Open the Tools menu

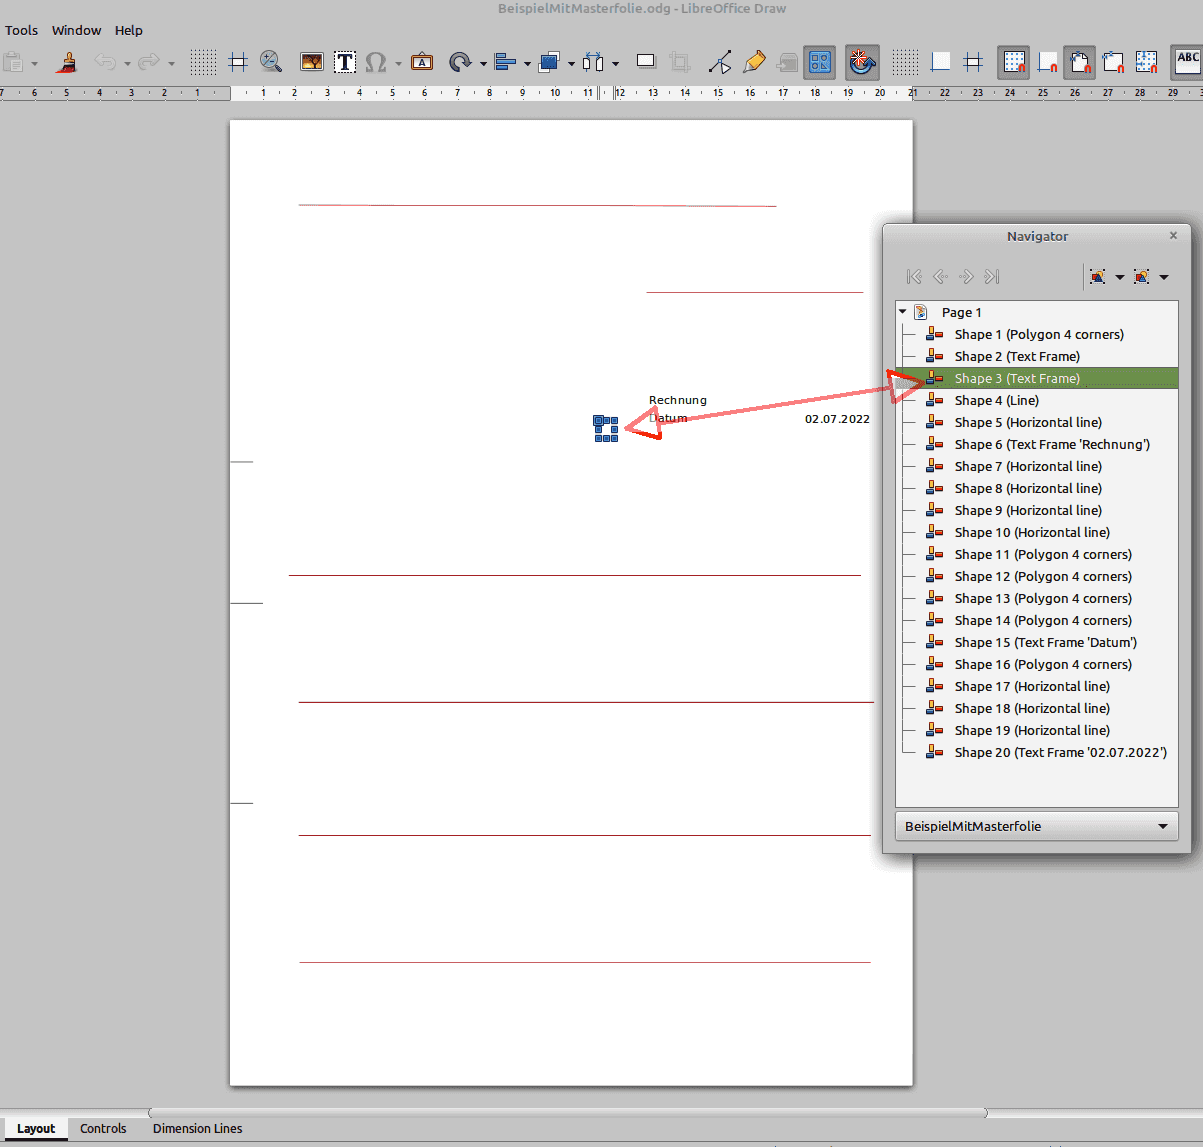[21, 30]
